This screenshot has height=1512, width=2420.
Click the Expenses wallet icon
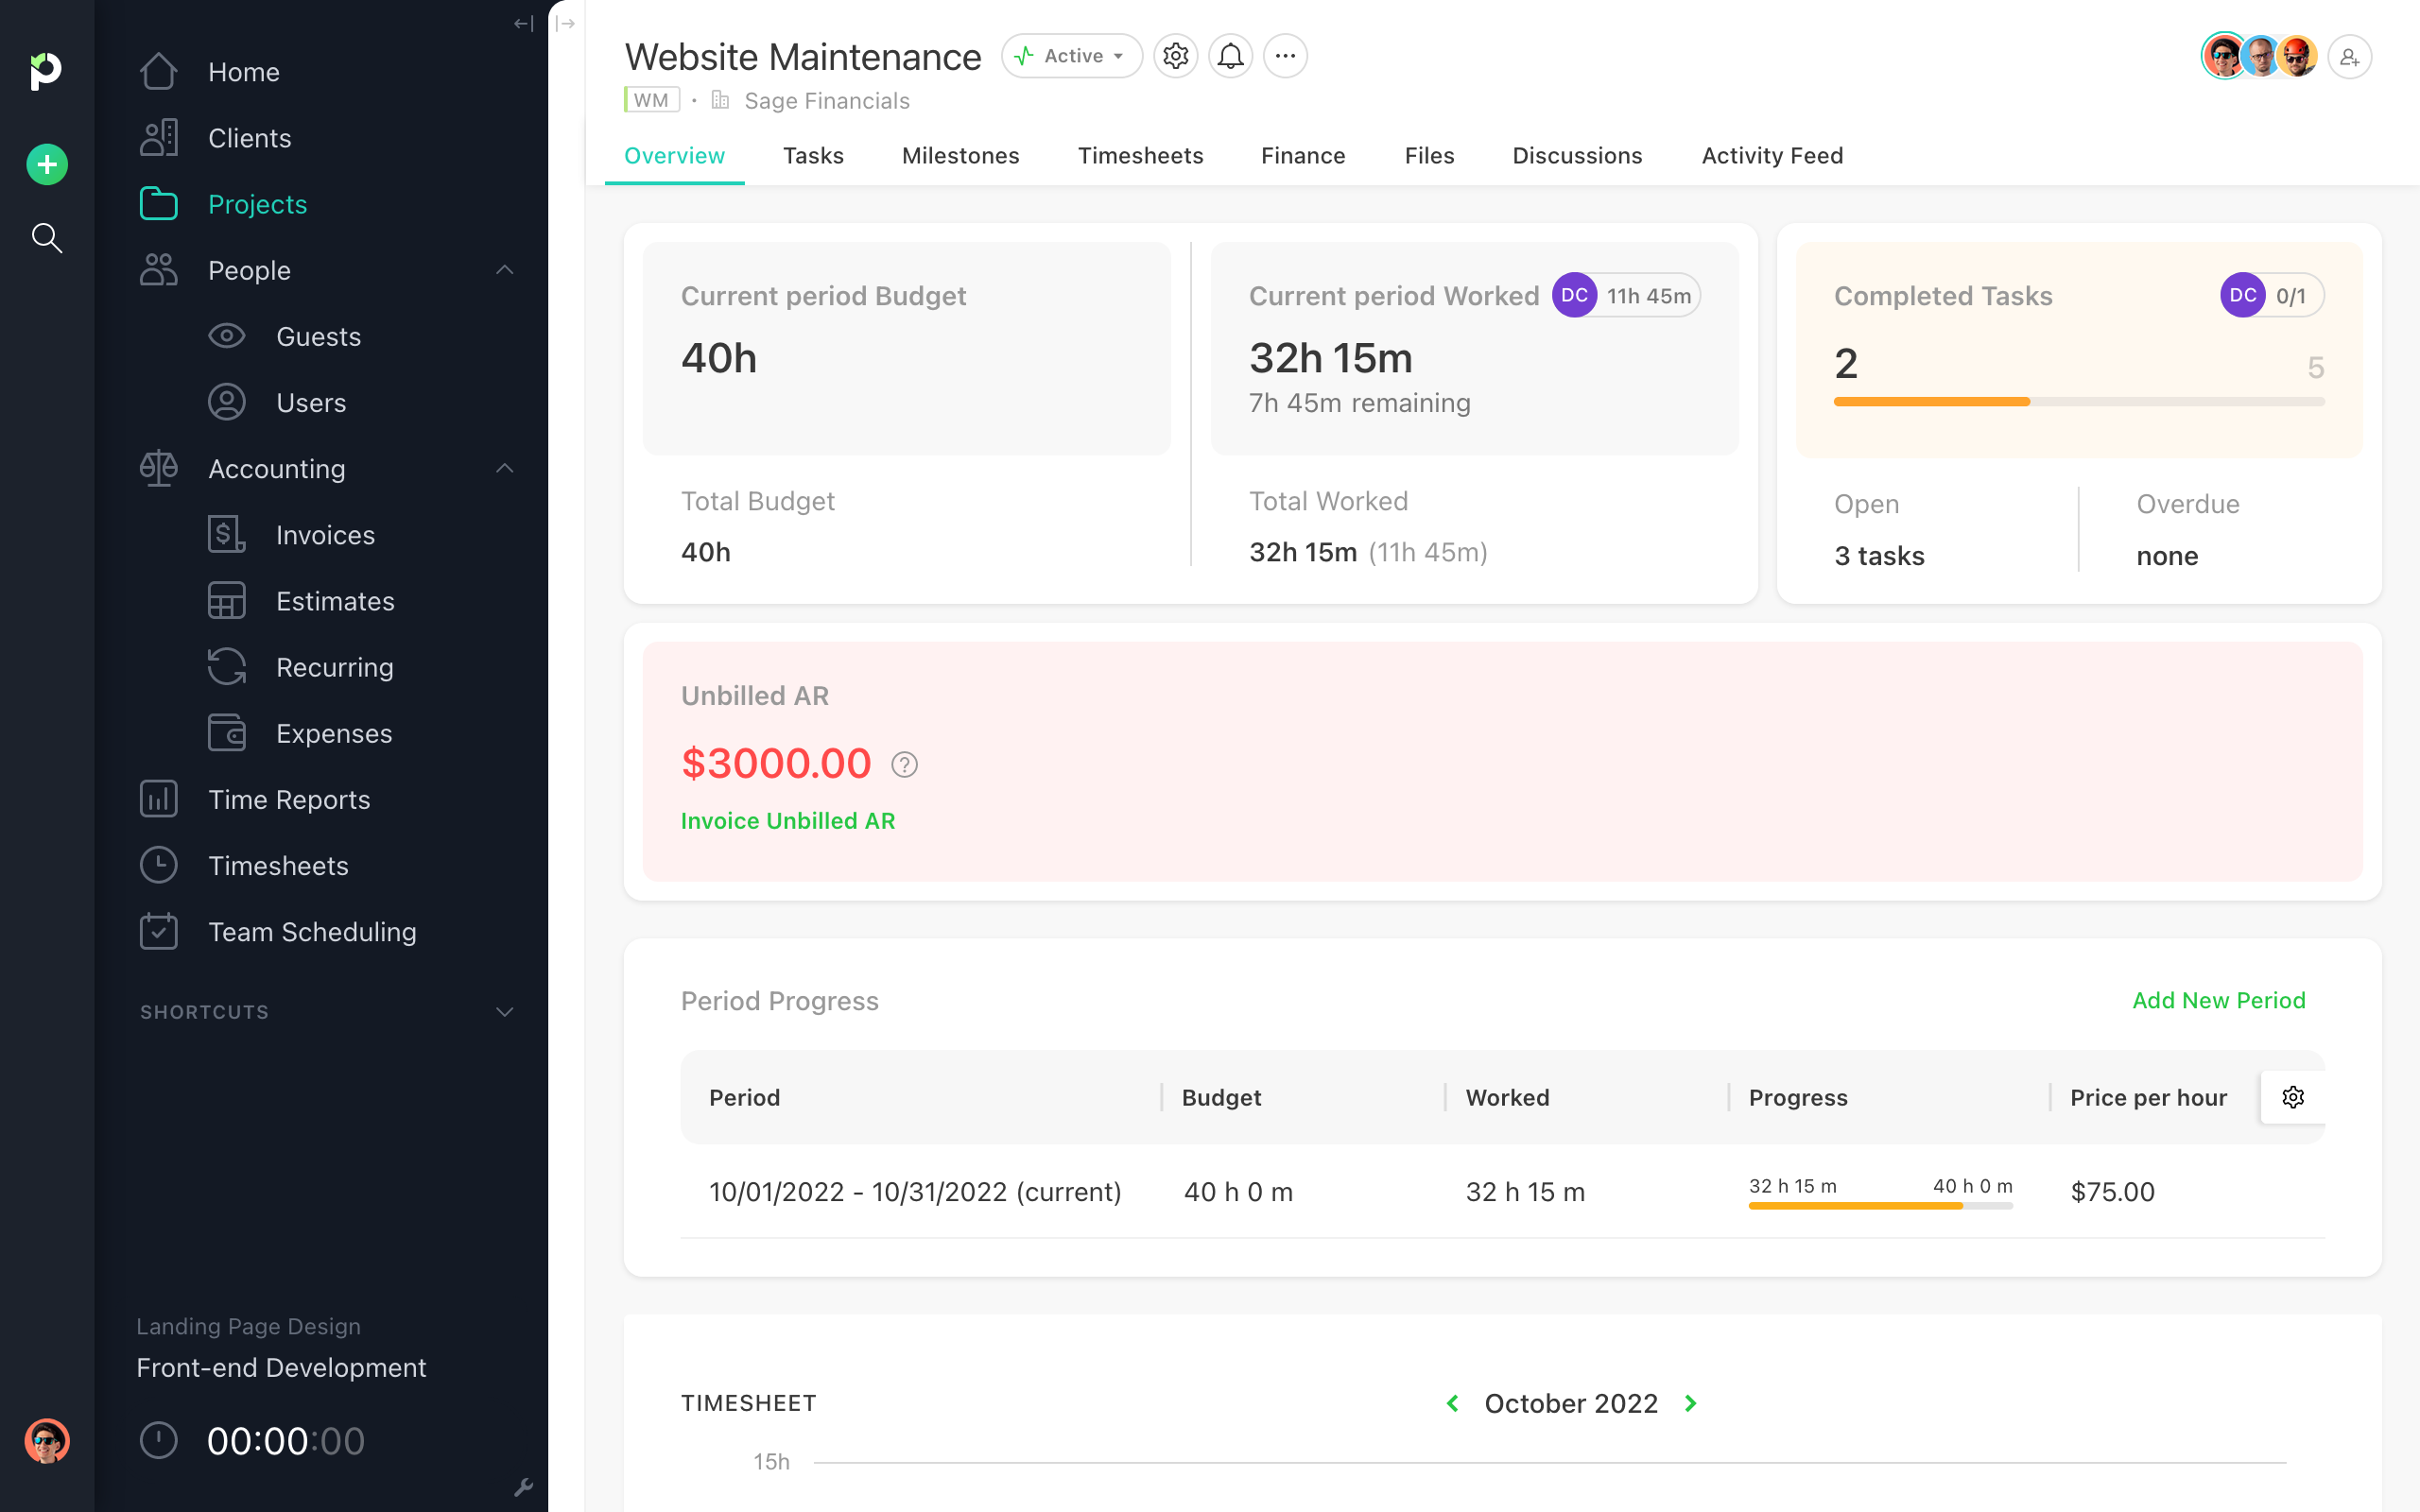[x=226, y=732]
